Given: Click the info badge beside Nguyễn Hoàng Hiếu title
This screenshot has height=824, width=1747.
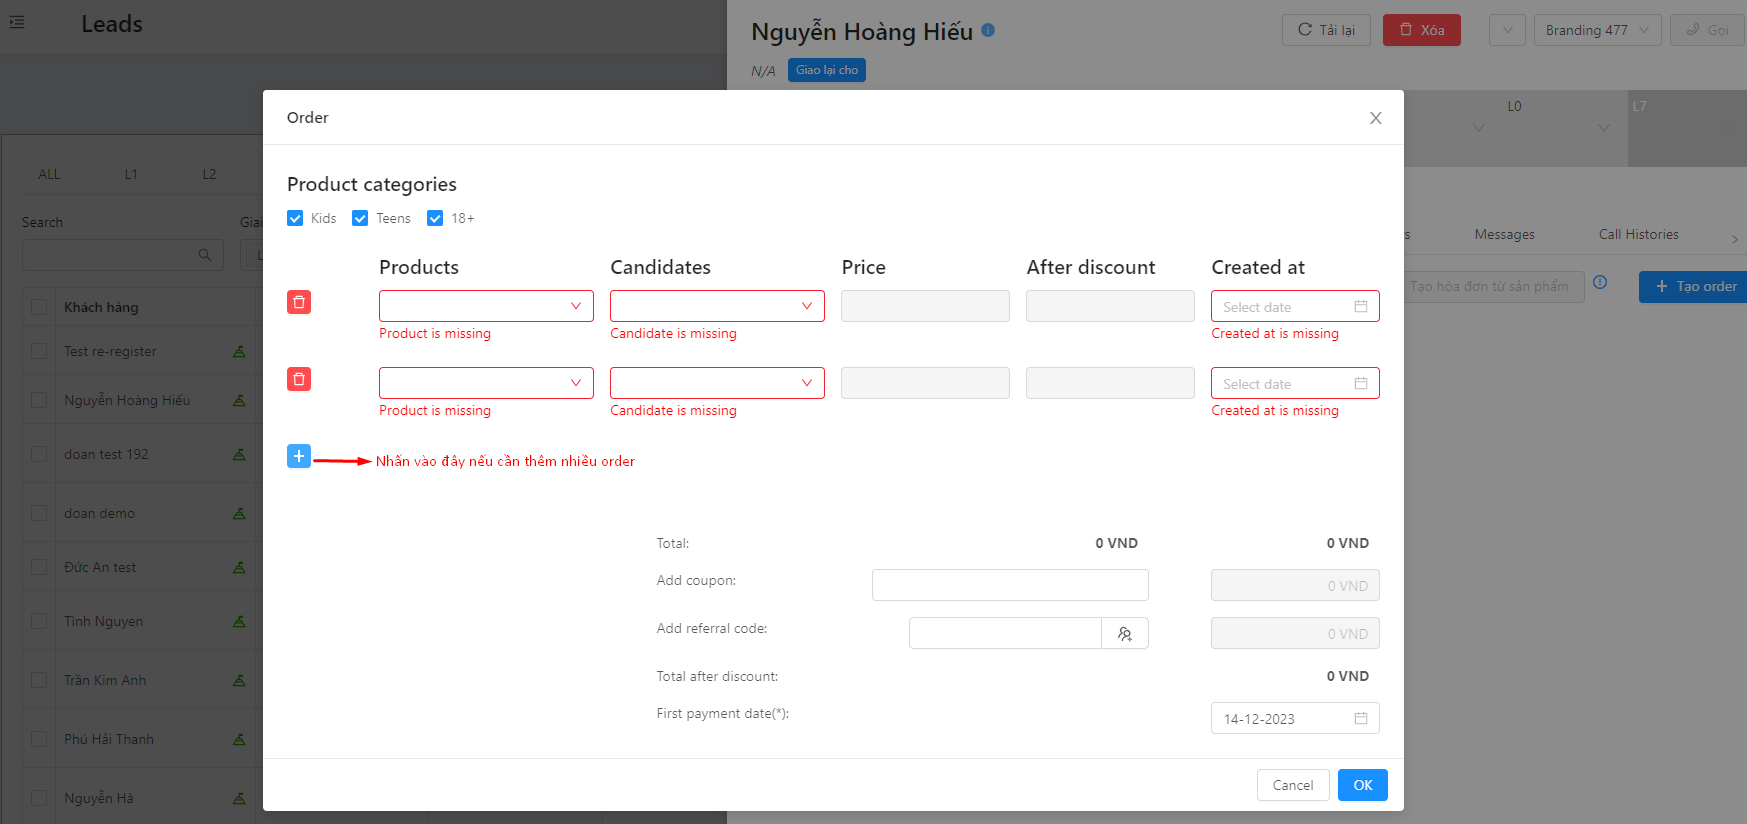Looking at the screenshot, I should tap(988, 30).
